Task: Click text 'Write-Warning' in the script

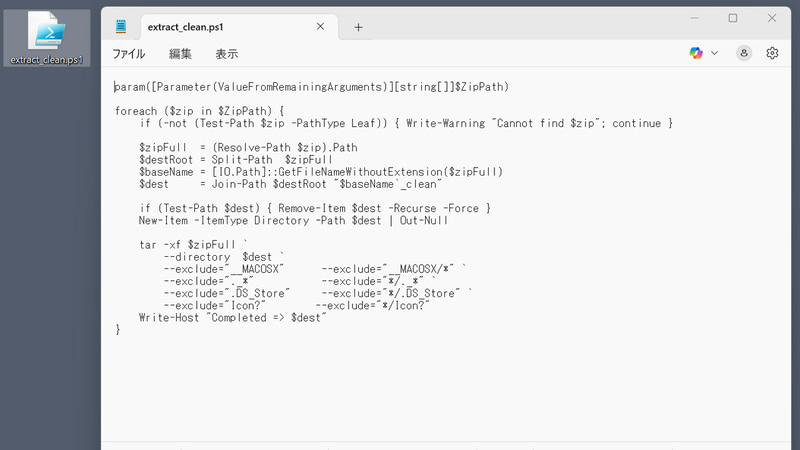Action: [445, 123]
